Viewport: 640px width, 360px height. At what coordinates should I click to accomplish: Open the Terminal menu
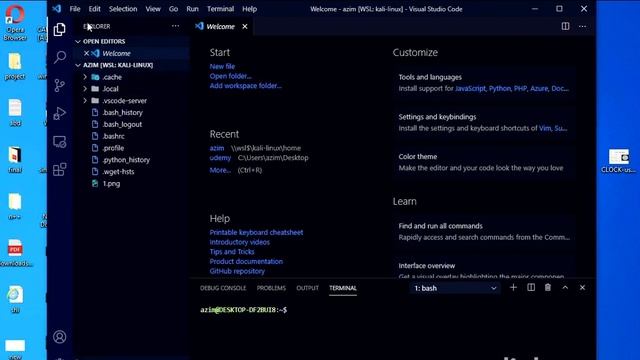tap(220, 9)
